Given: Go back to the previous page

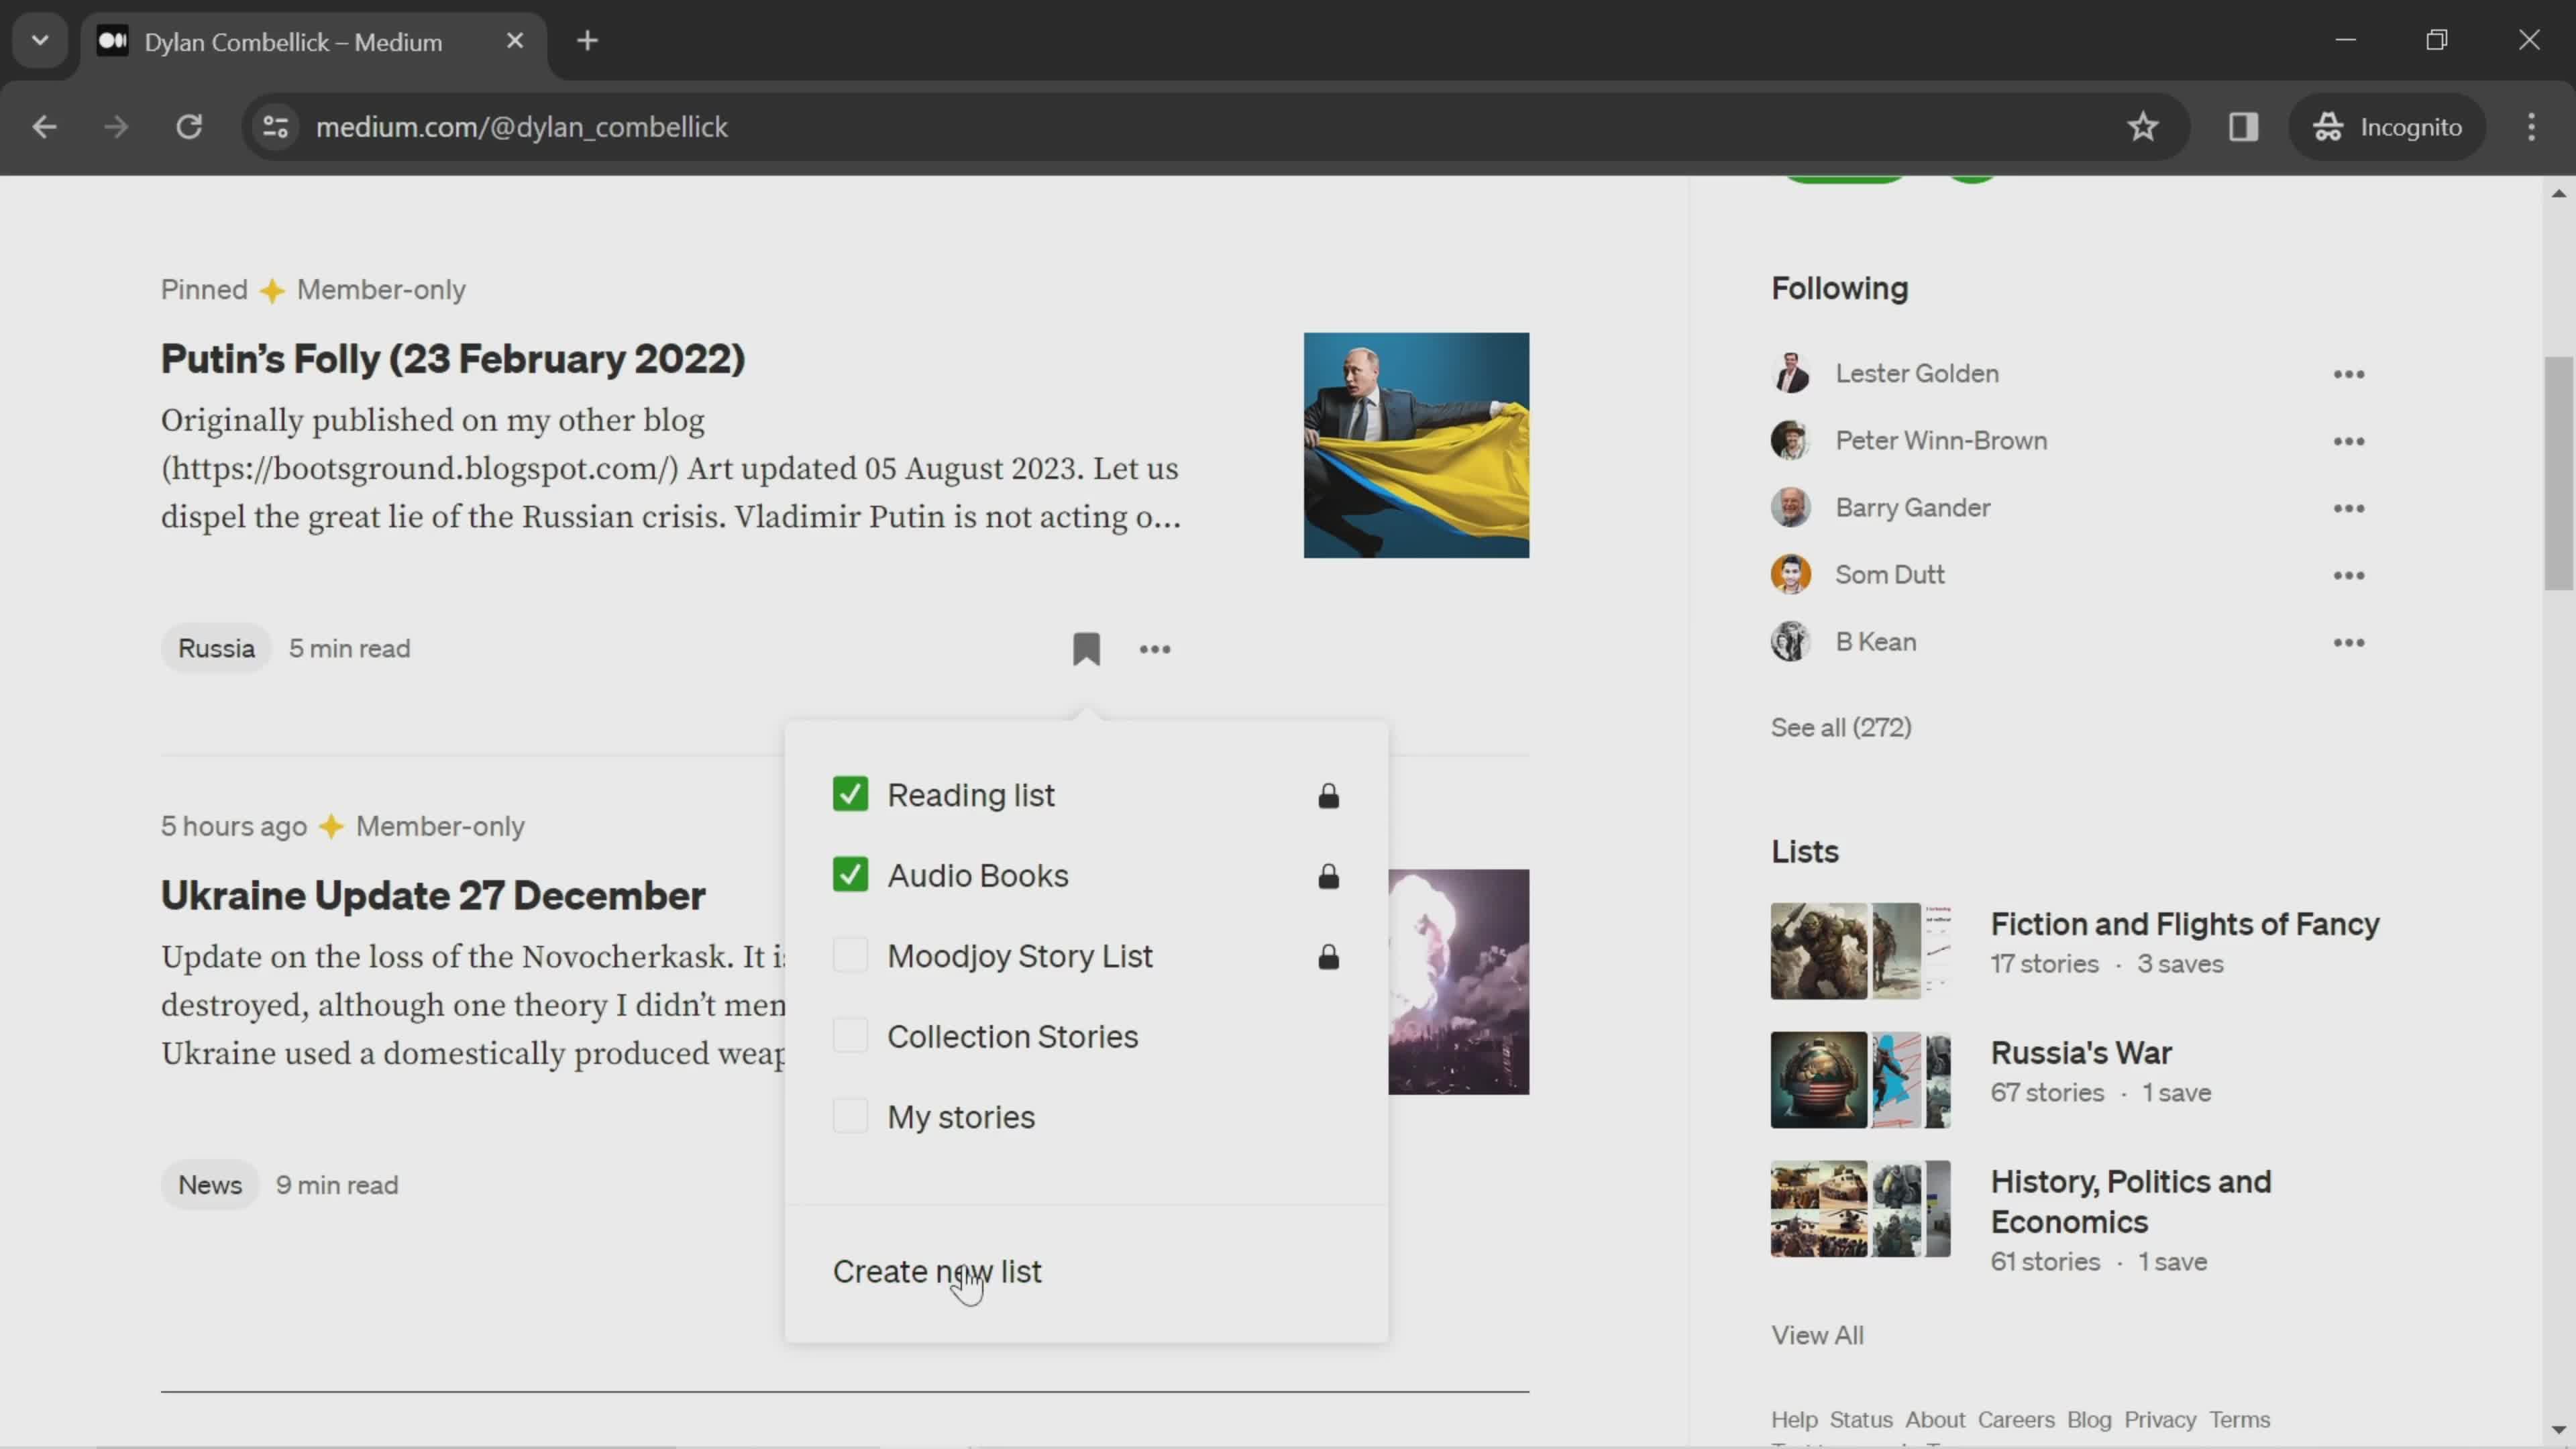Looking at the screenshot, I should (x=44, y=127).
